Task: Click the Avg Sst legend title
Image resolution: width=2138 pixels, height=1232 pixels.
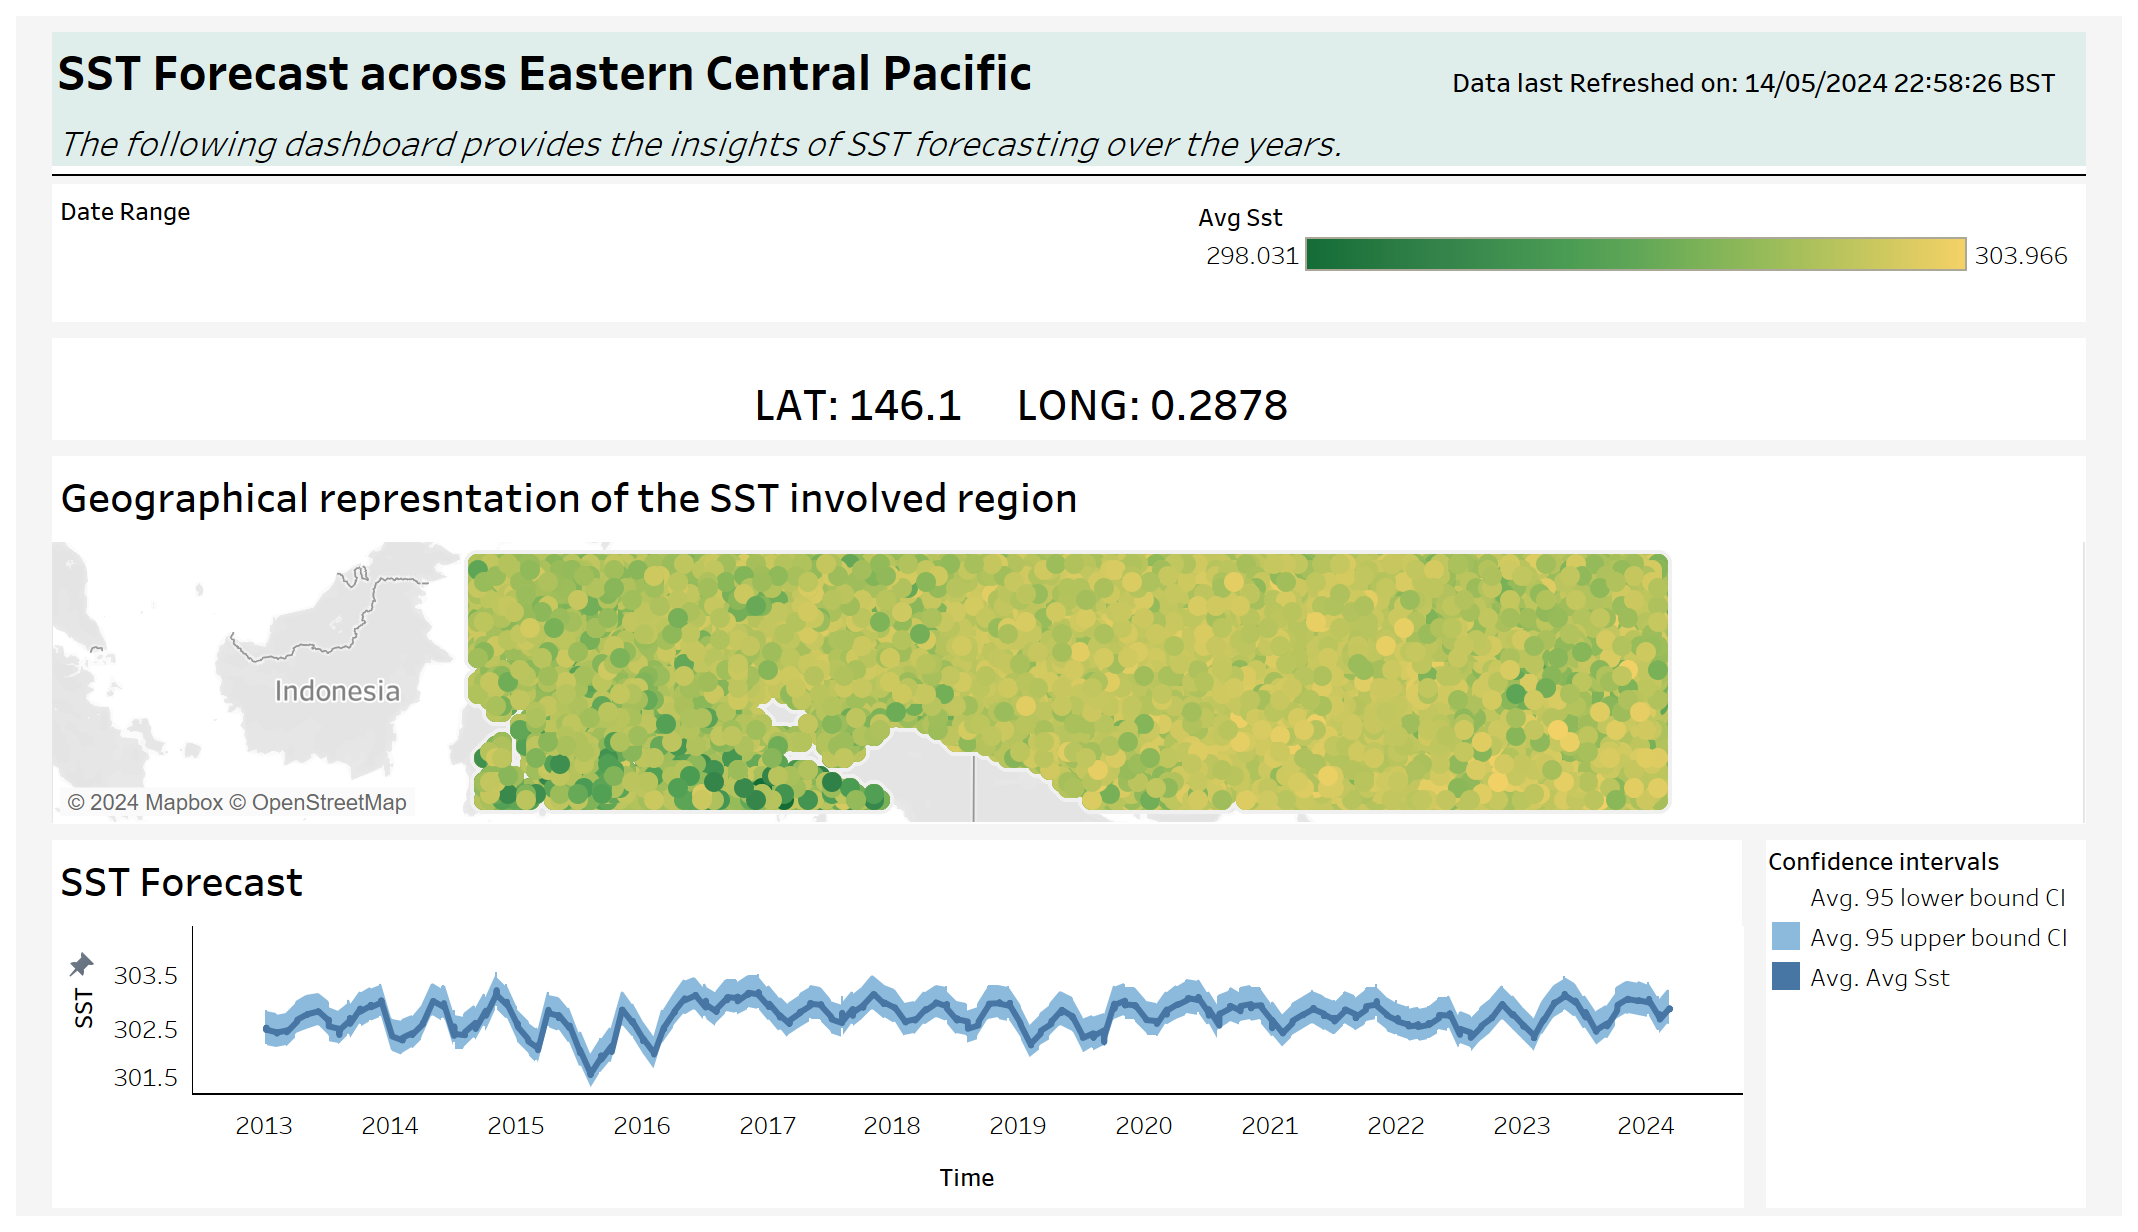Action: tap(1240, 218)
